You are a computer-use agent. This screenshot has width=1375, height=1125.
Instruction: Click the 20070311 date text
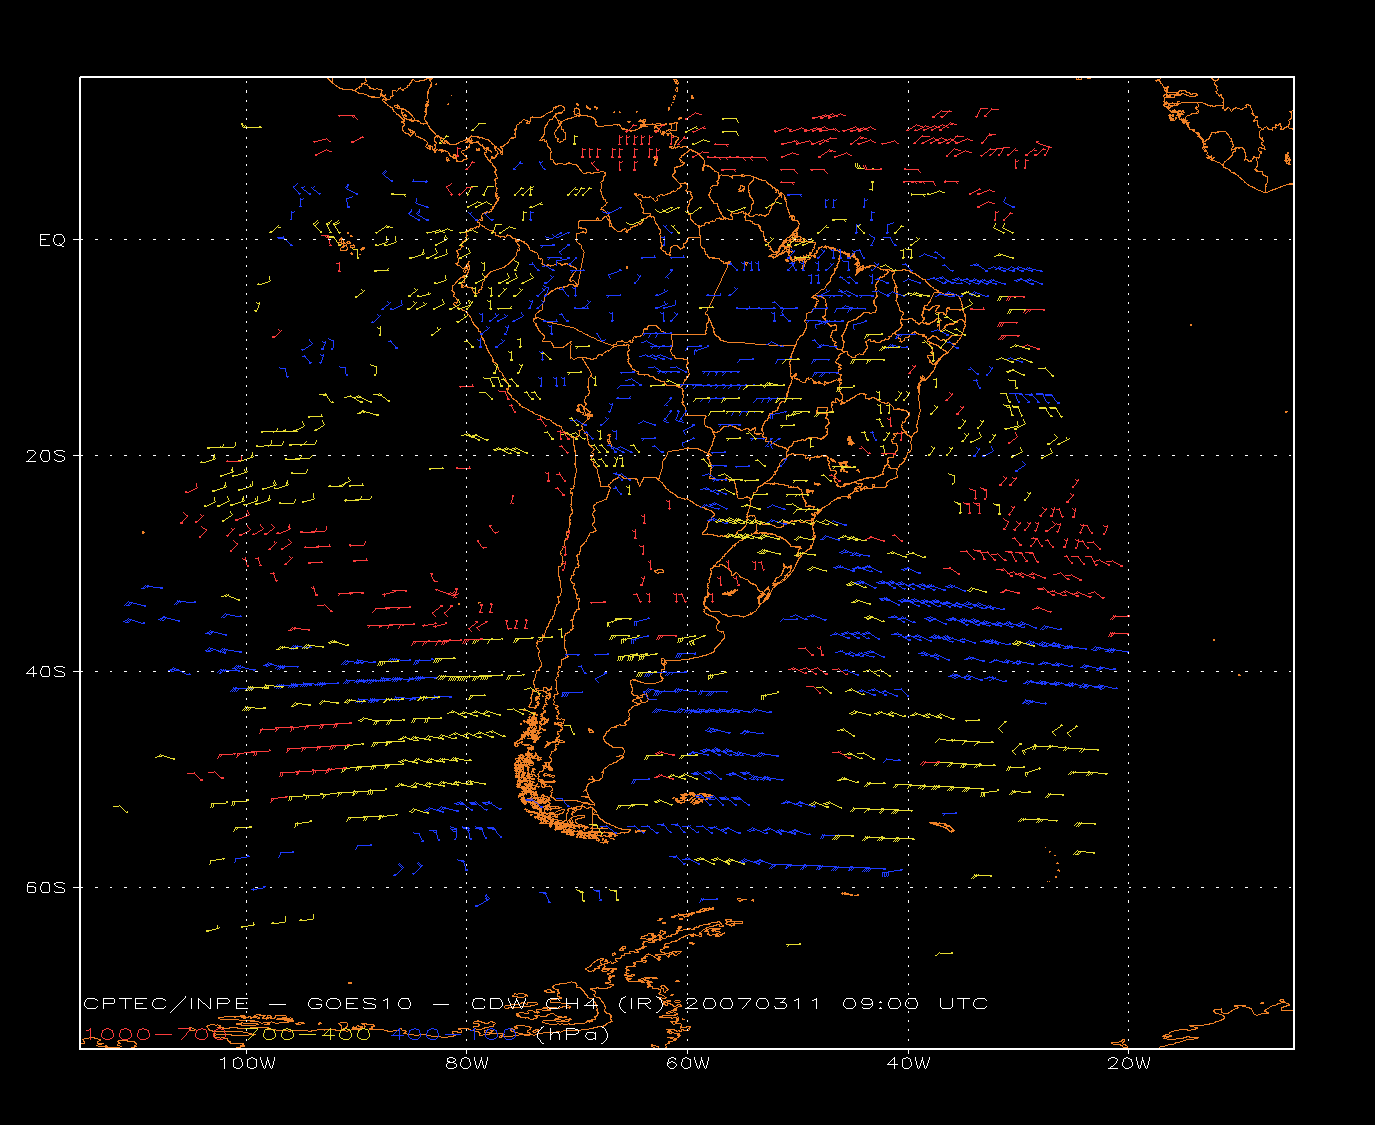(753, 1004)
